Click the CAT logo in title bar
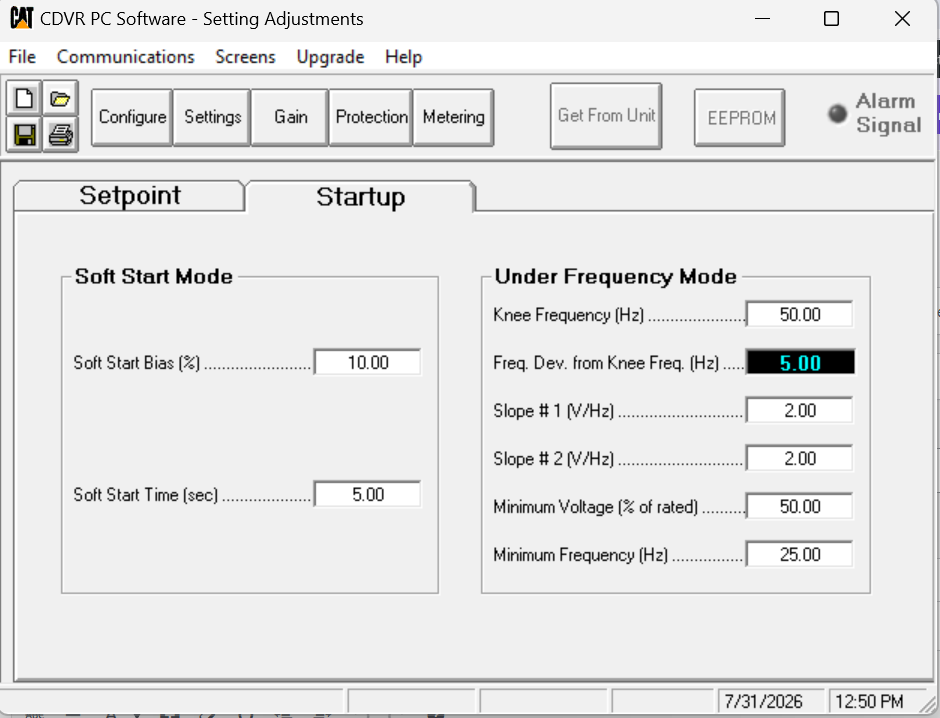 (x=22, y=18)
